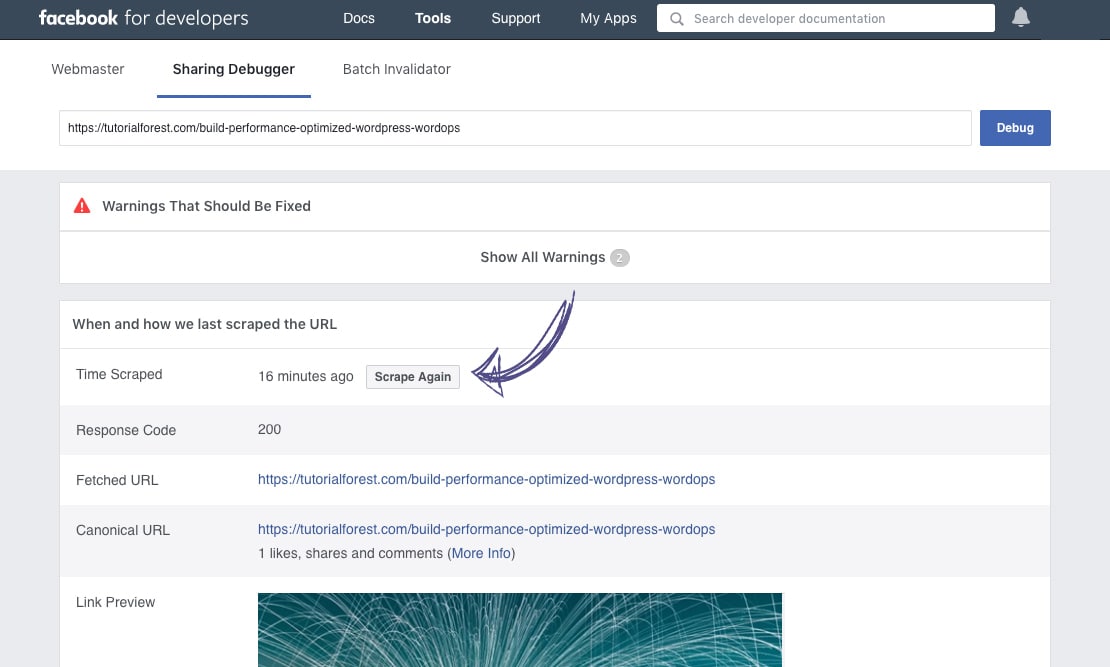1110x667 pixels.
Task: Open the Docs menu
Action: [x=359, y=18]
